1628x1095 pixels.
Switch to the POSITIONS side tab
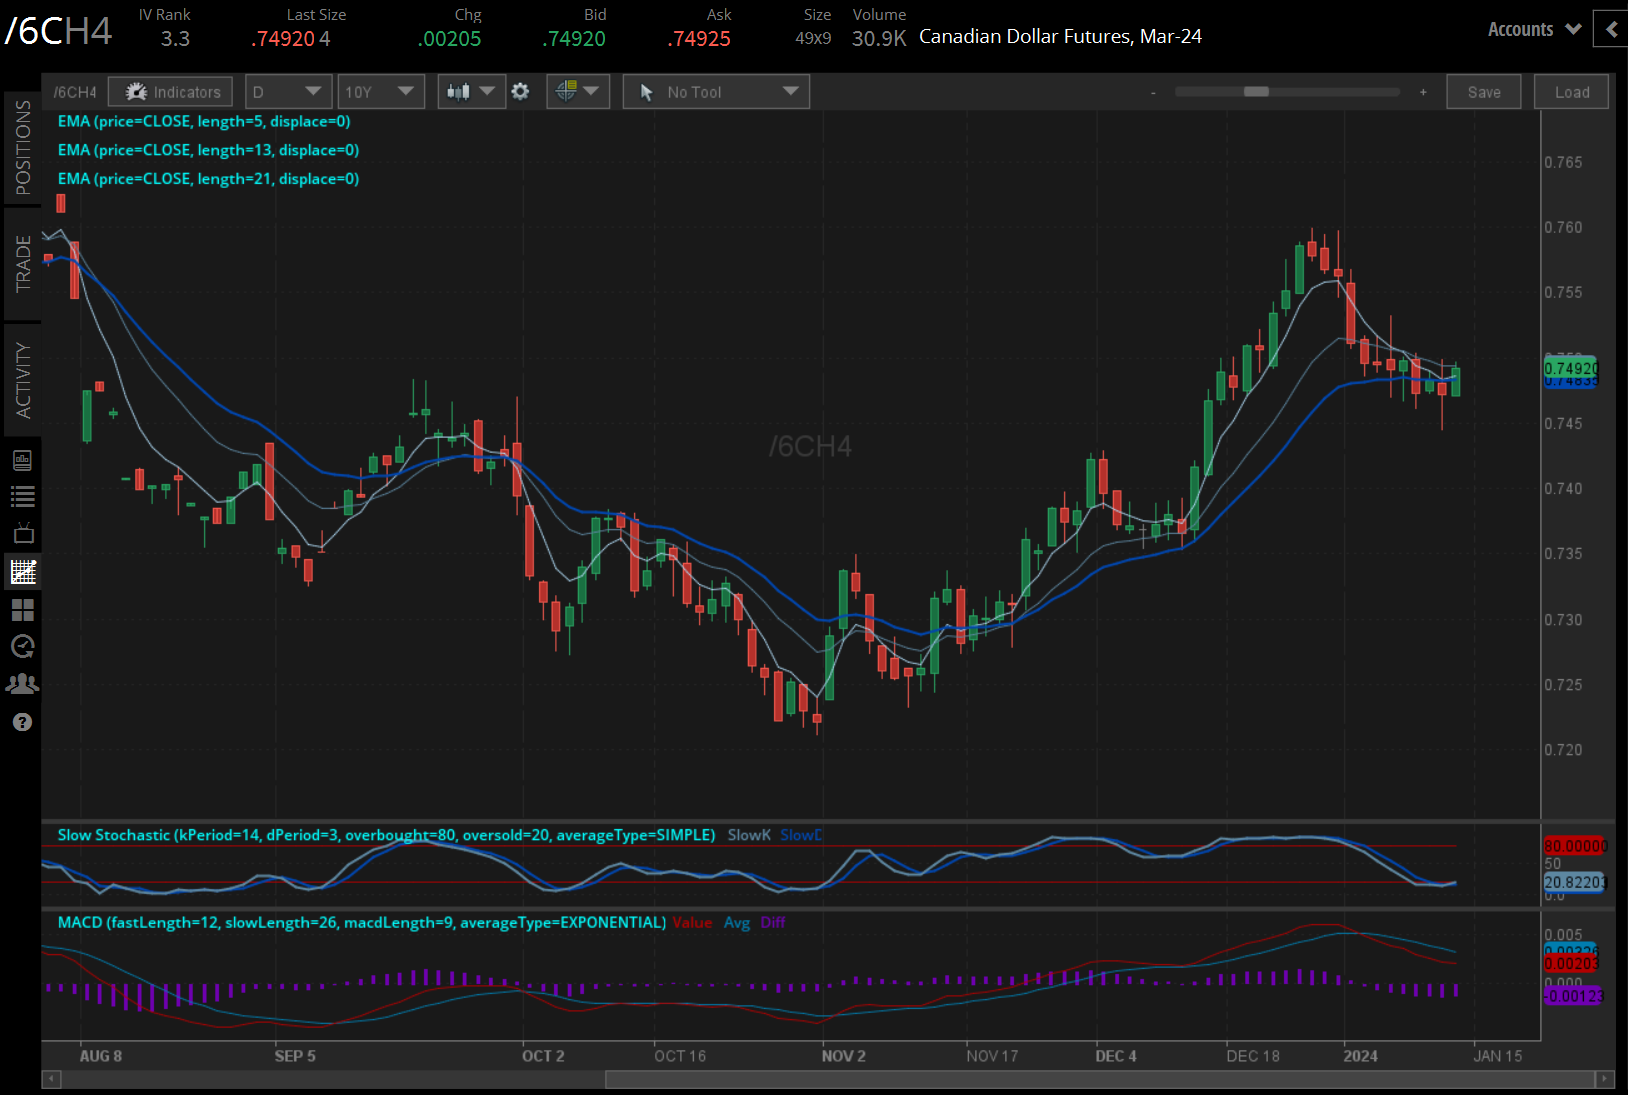tap(22, 148)
